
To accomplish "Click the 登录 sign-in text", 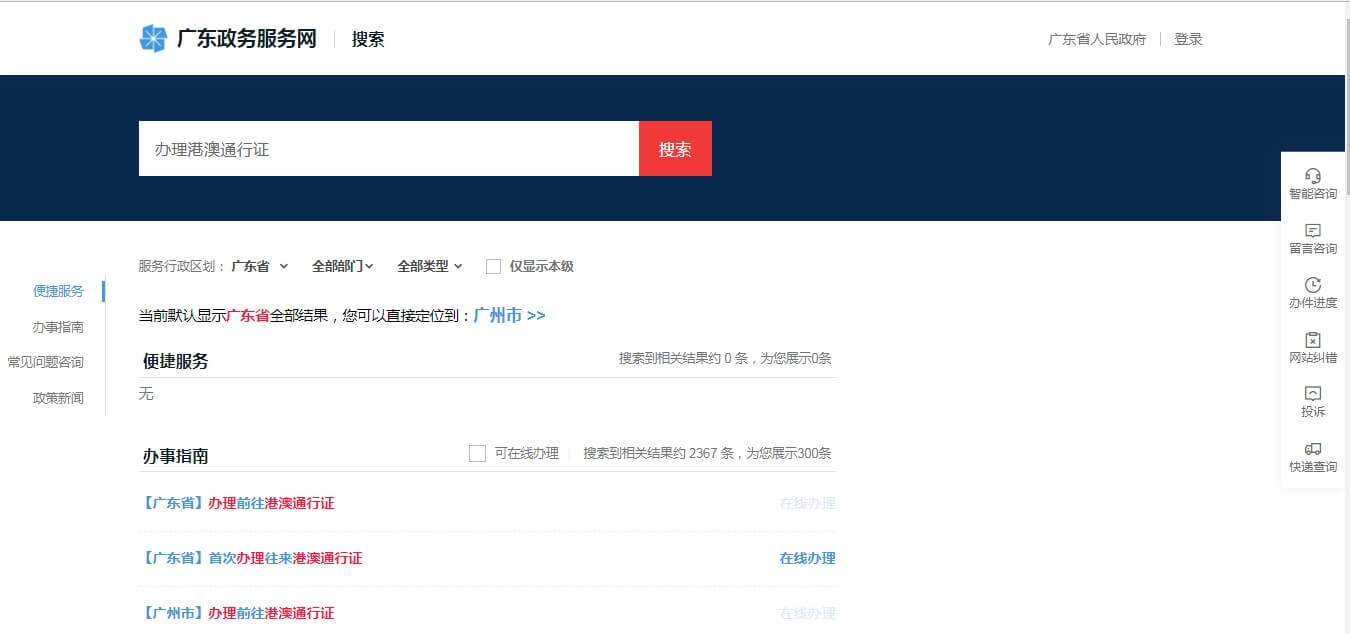I will [1189, 39].
